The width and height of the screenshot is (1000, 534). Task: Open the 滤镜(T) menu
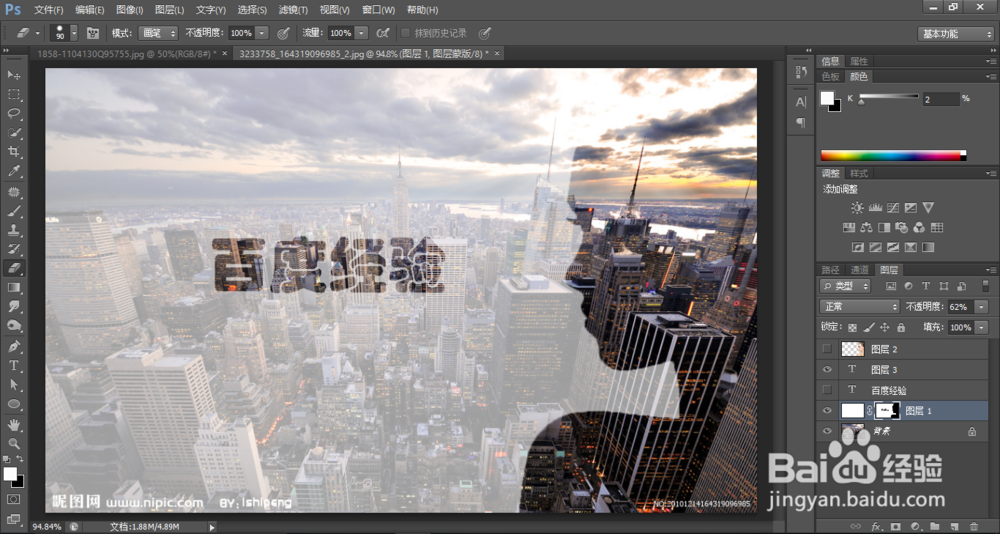tap(293, 10)
